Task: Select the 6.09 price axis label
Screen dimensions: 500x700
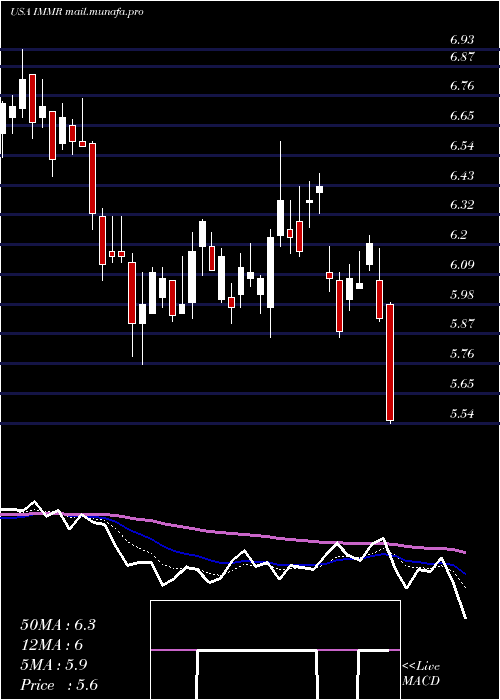Action: 462,265
